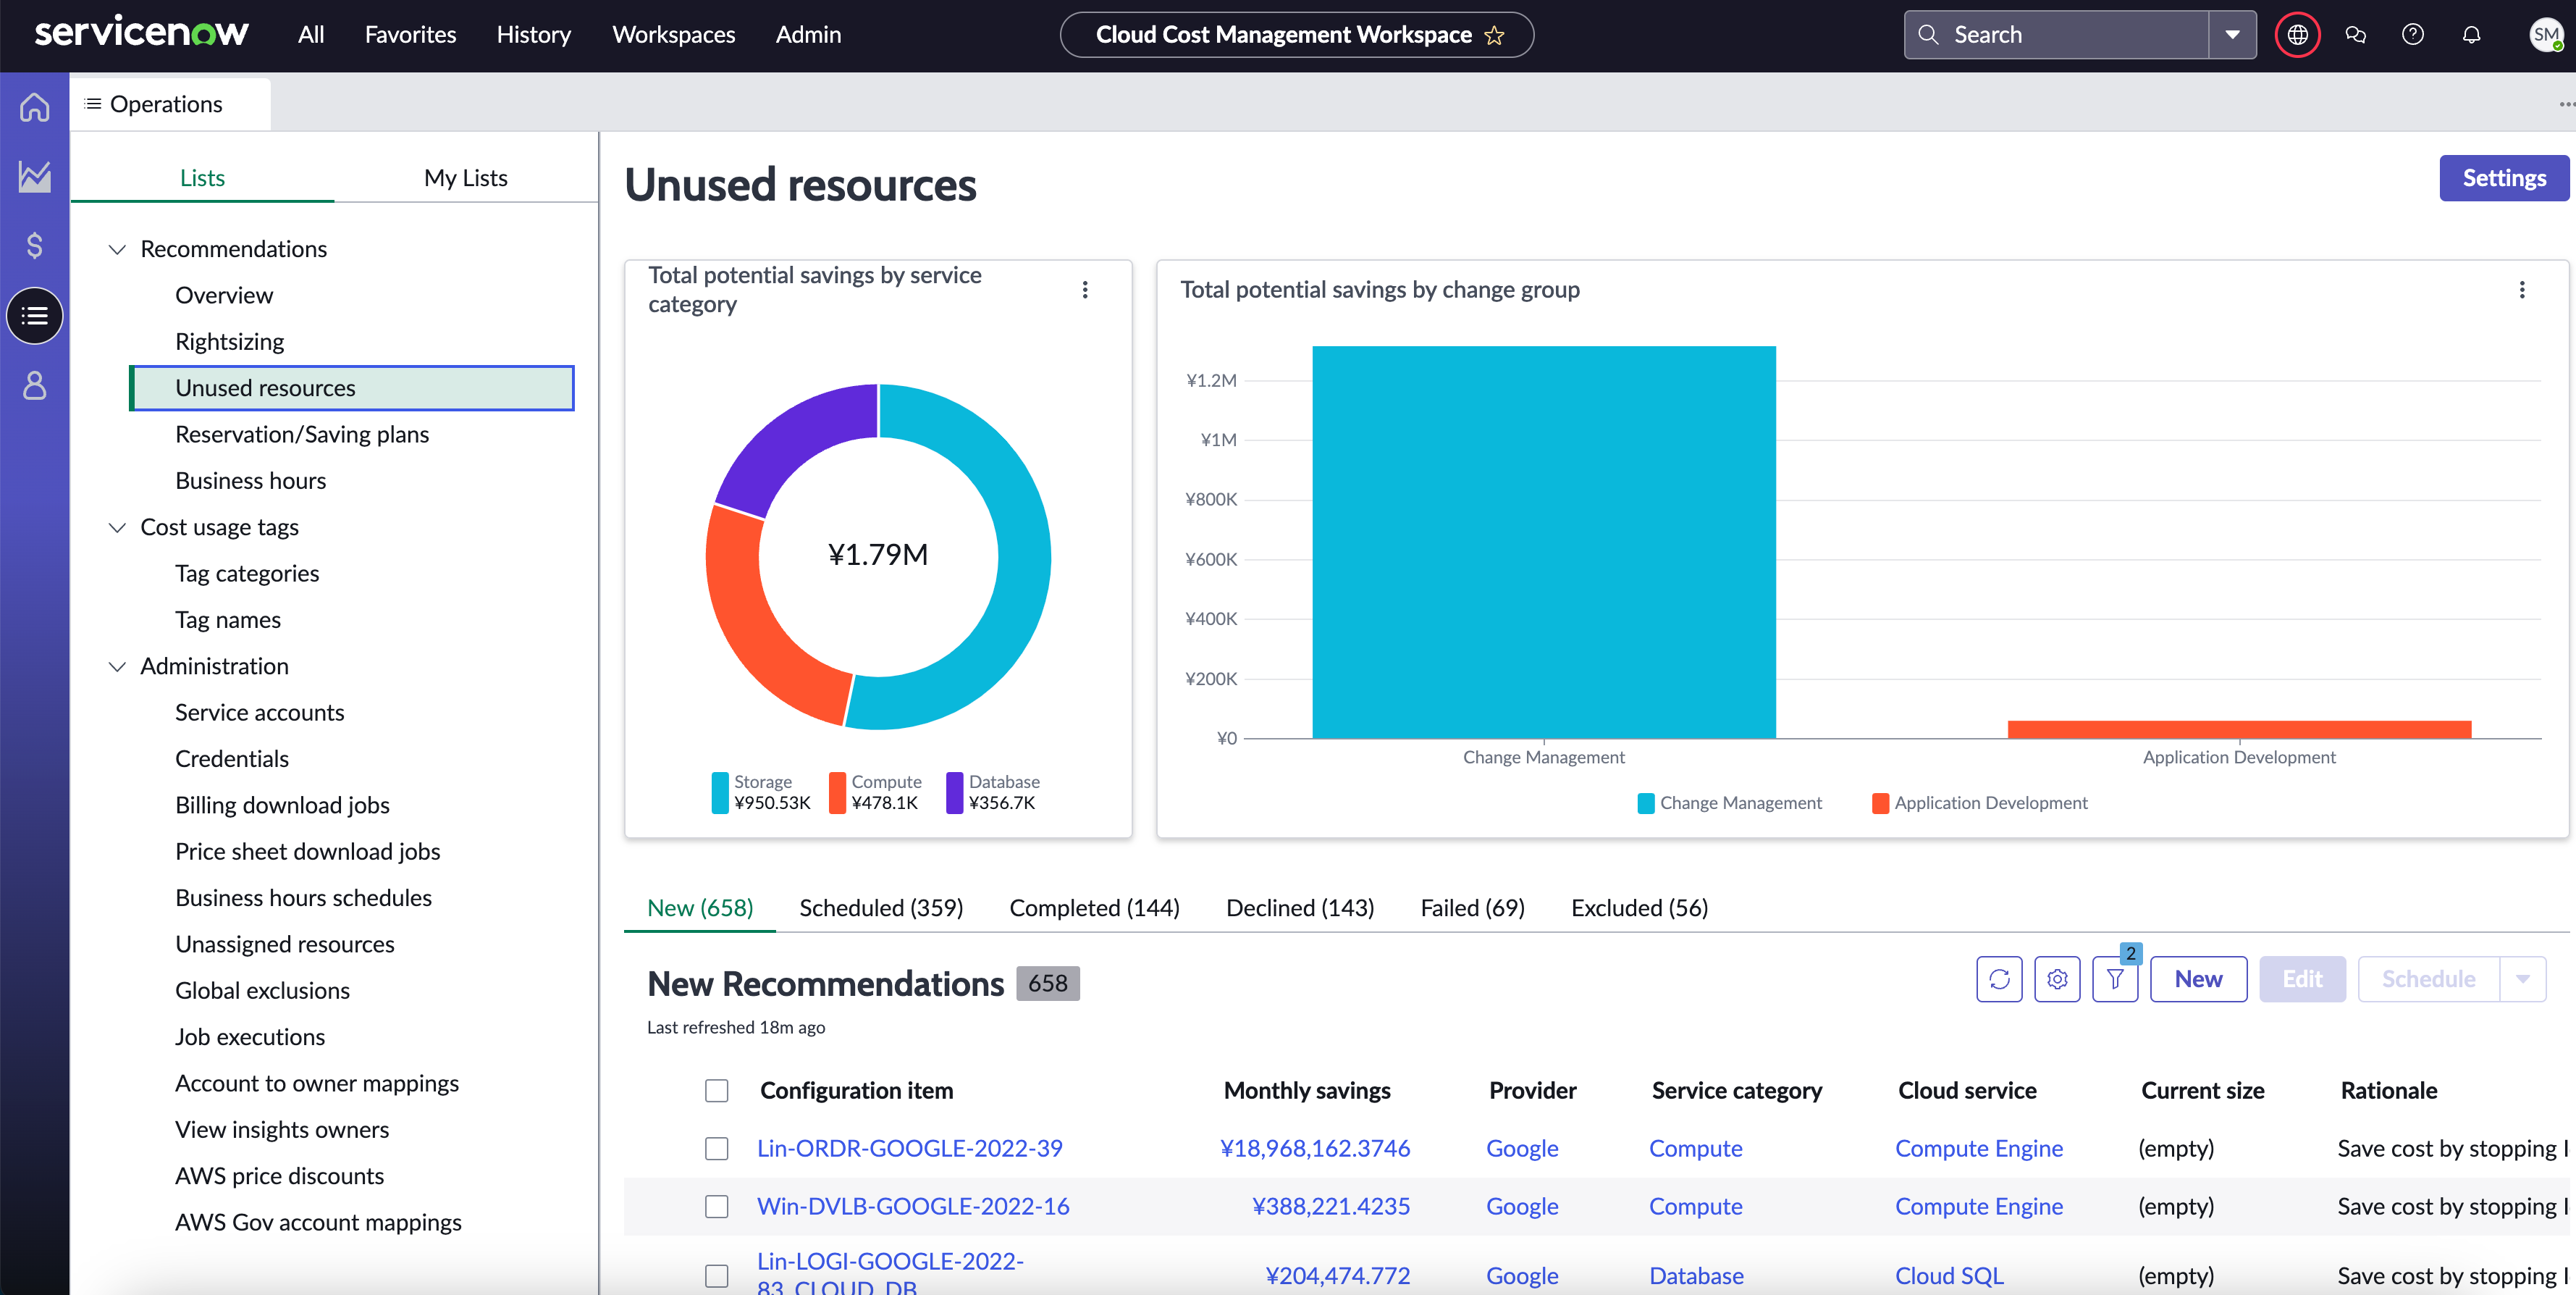Screen dimensions: 2576x1295
Task: Select Reservation/Saving plans item
Action: (302, 434)
